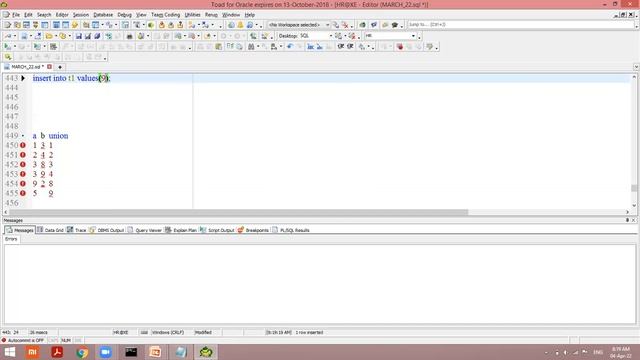Click the ENG language indicator in system tray
Viewport: 640px width, 360px height.
pos(598,352)
